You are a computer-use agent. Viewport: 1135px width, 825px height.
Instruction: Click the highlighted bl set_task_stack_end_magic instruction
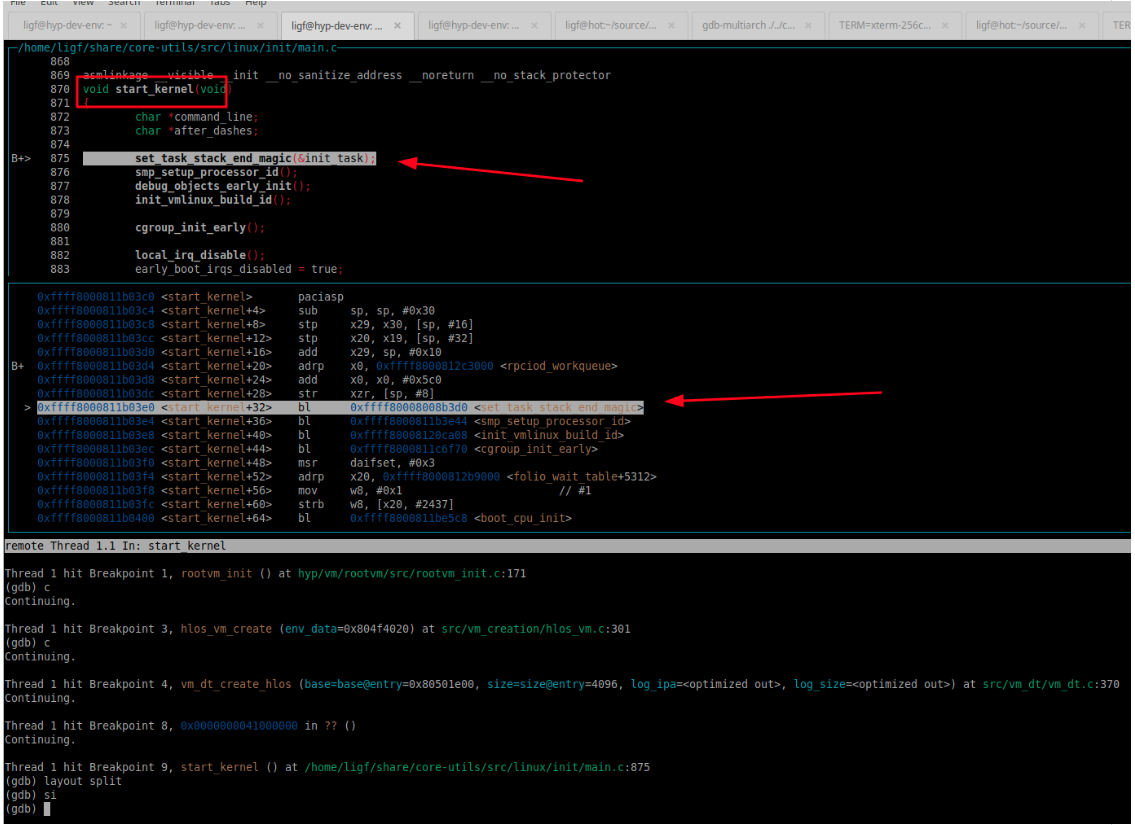340,408
